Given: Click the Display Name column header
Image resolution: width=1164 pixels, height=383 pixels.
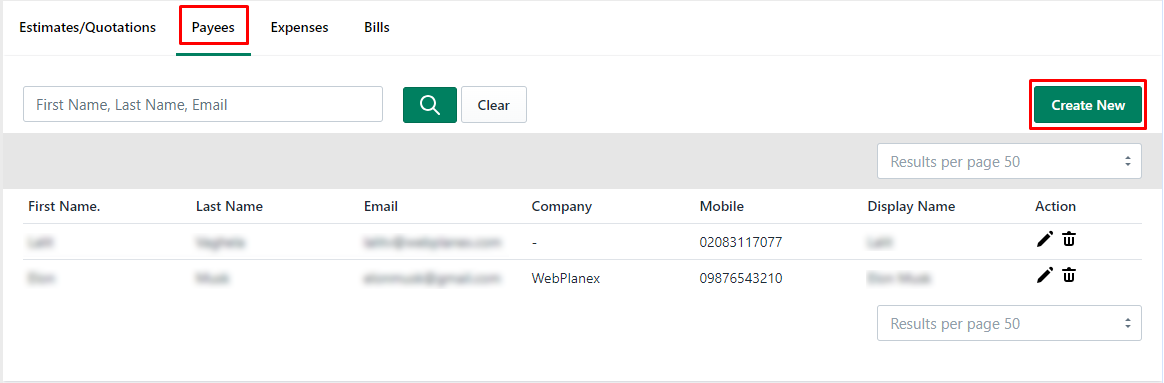Looking at the screenshot, I should coord(911,206).
